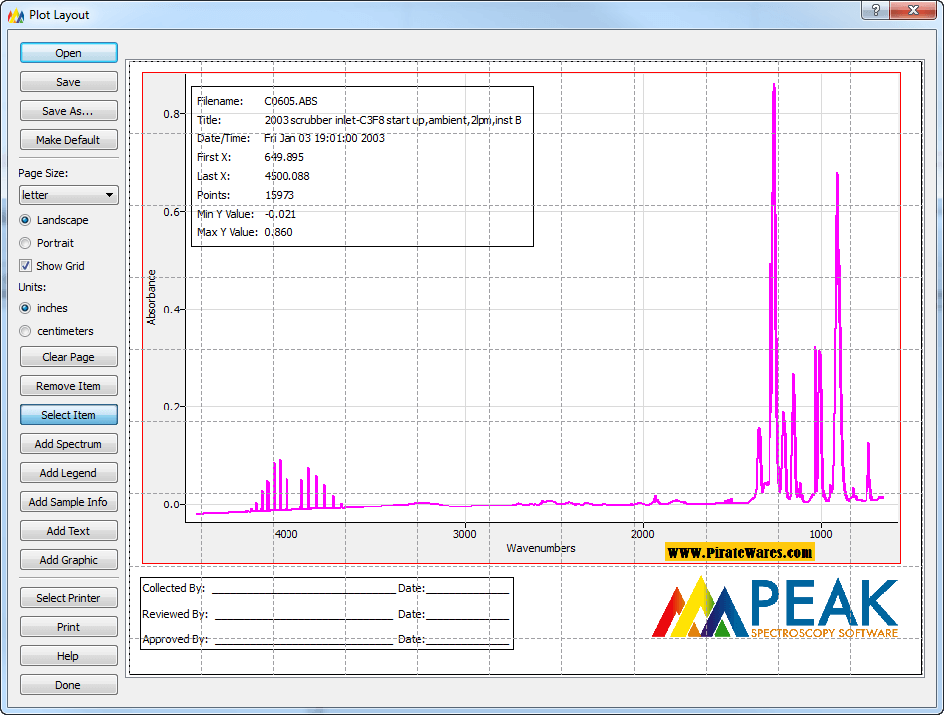Screen dimensions: 944x715
Task: Click the Plot Layout app icon in title bar
Action: click(x=16, y=15)
